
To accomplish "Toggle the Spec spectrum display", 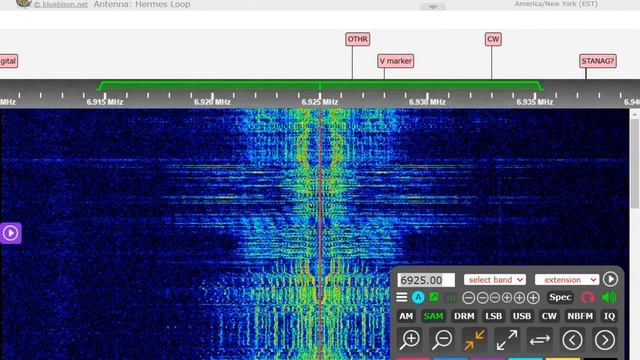I will coord(560,298).
